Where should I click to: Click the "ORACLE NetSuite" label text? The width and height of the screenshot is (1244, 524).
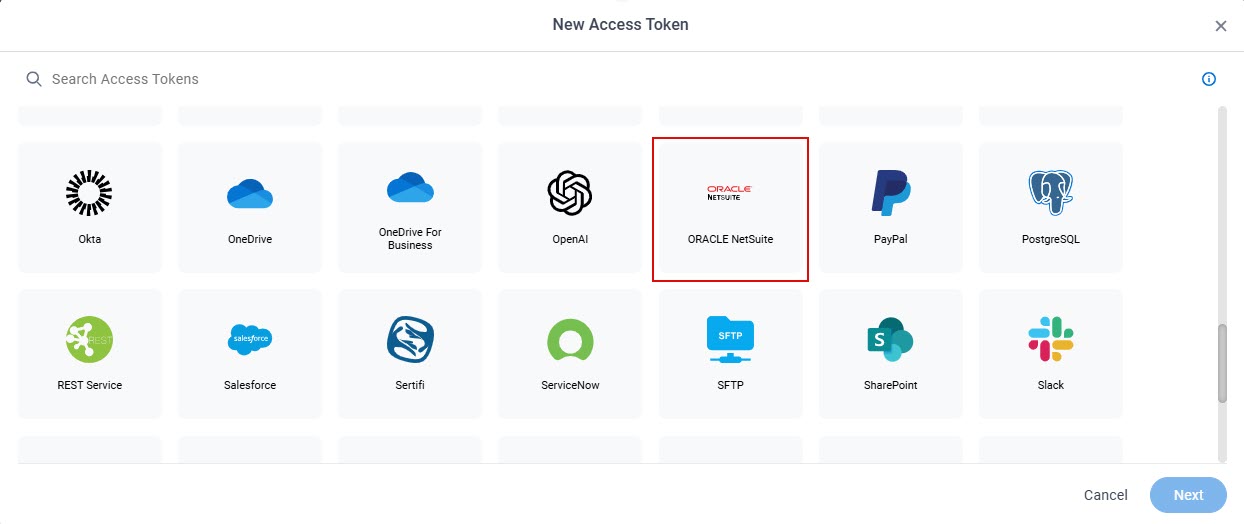(x=730, y=240)
